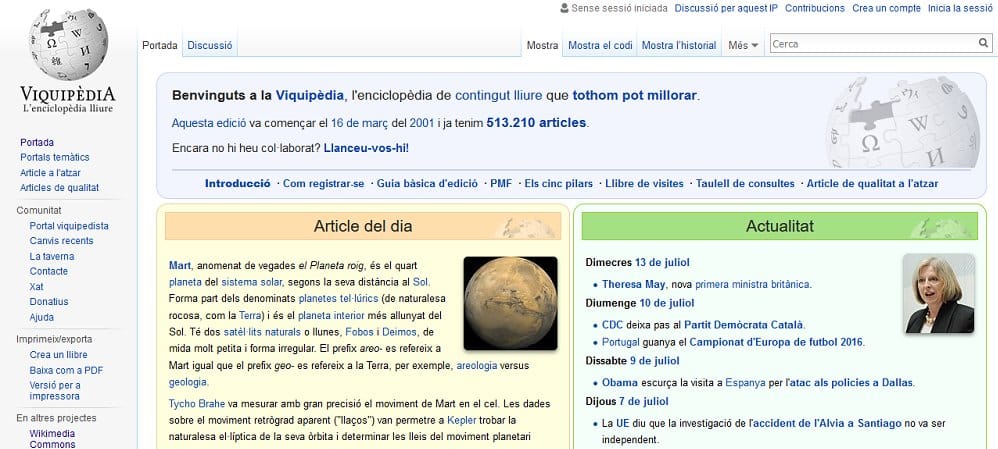Select the Mostra tab
Viewport: 998px width, 449px height.
coord(542,45)
